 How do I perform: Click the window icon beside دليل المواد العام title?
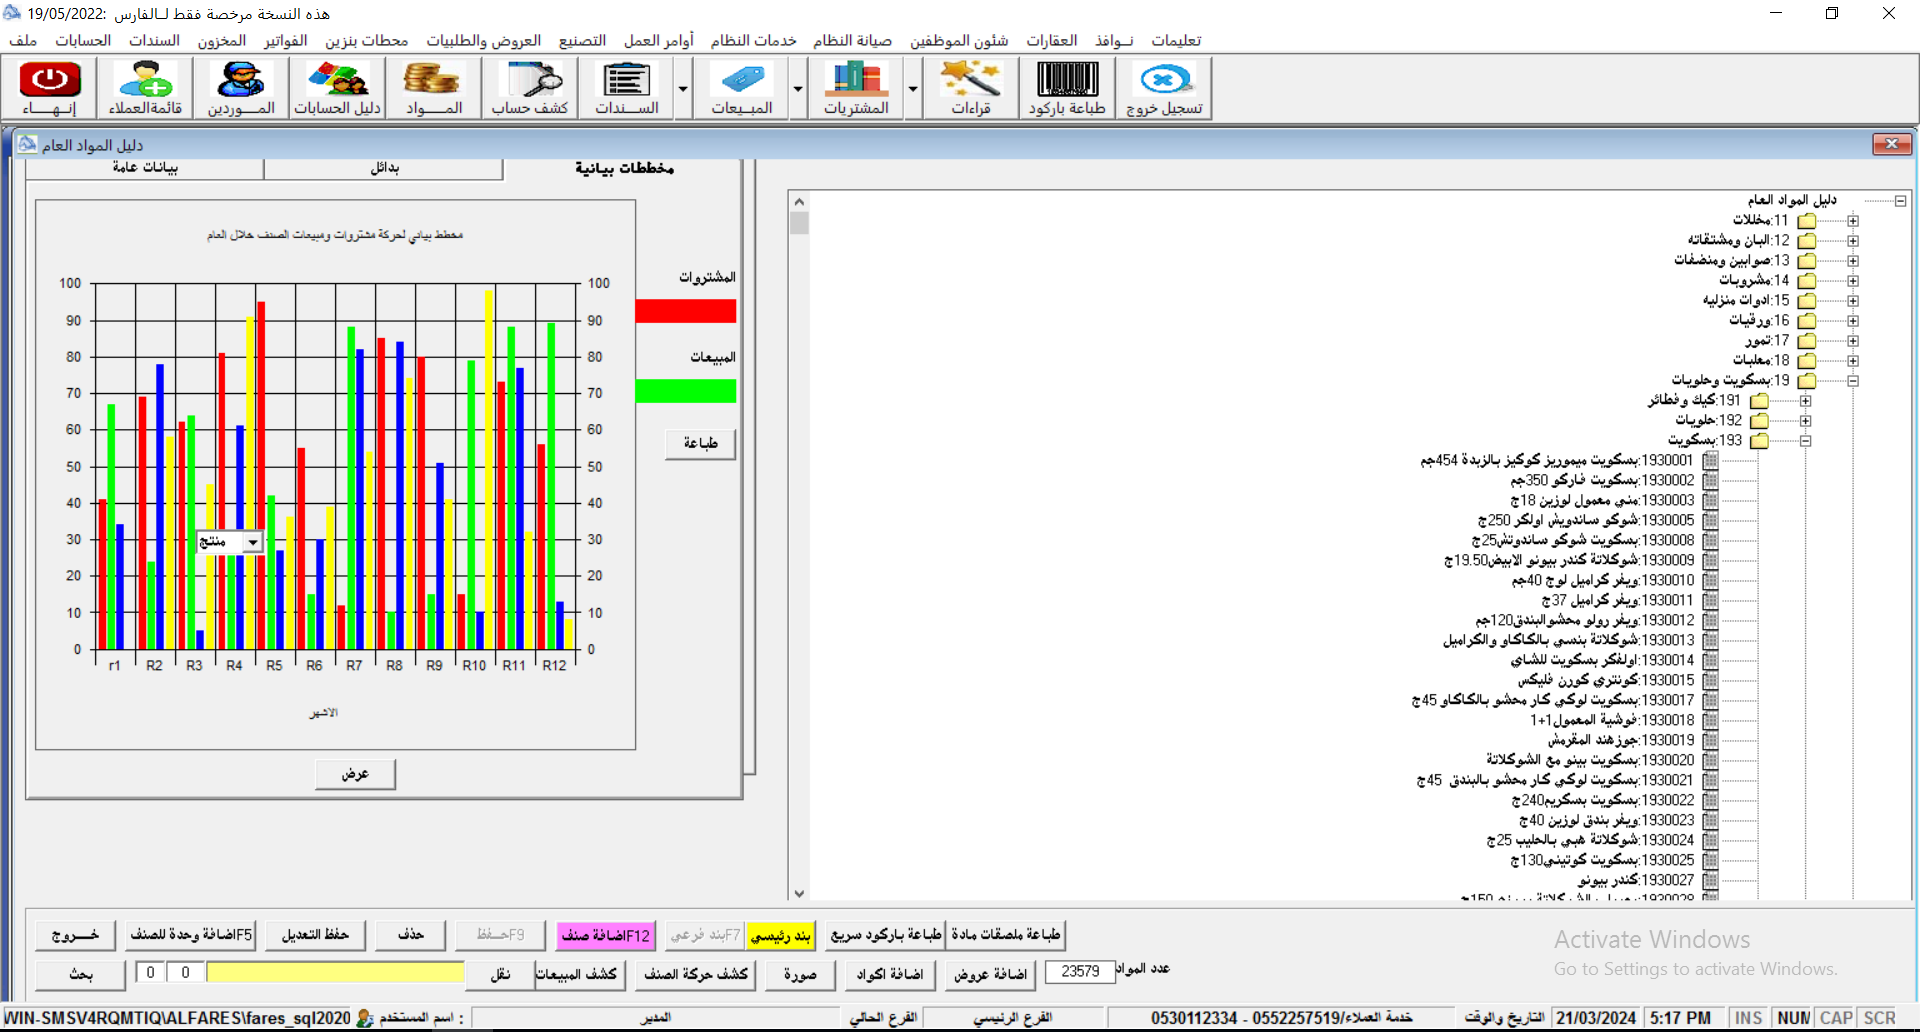point(27,144)
